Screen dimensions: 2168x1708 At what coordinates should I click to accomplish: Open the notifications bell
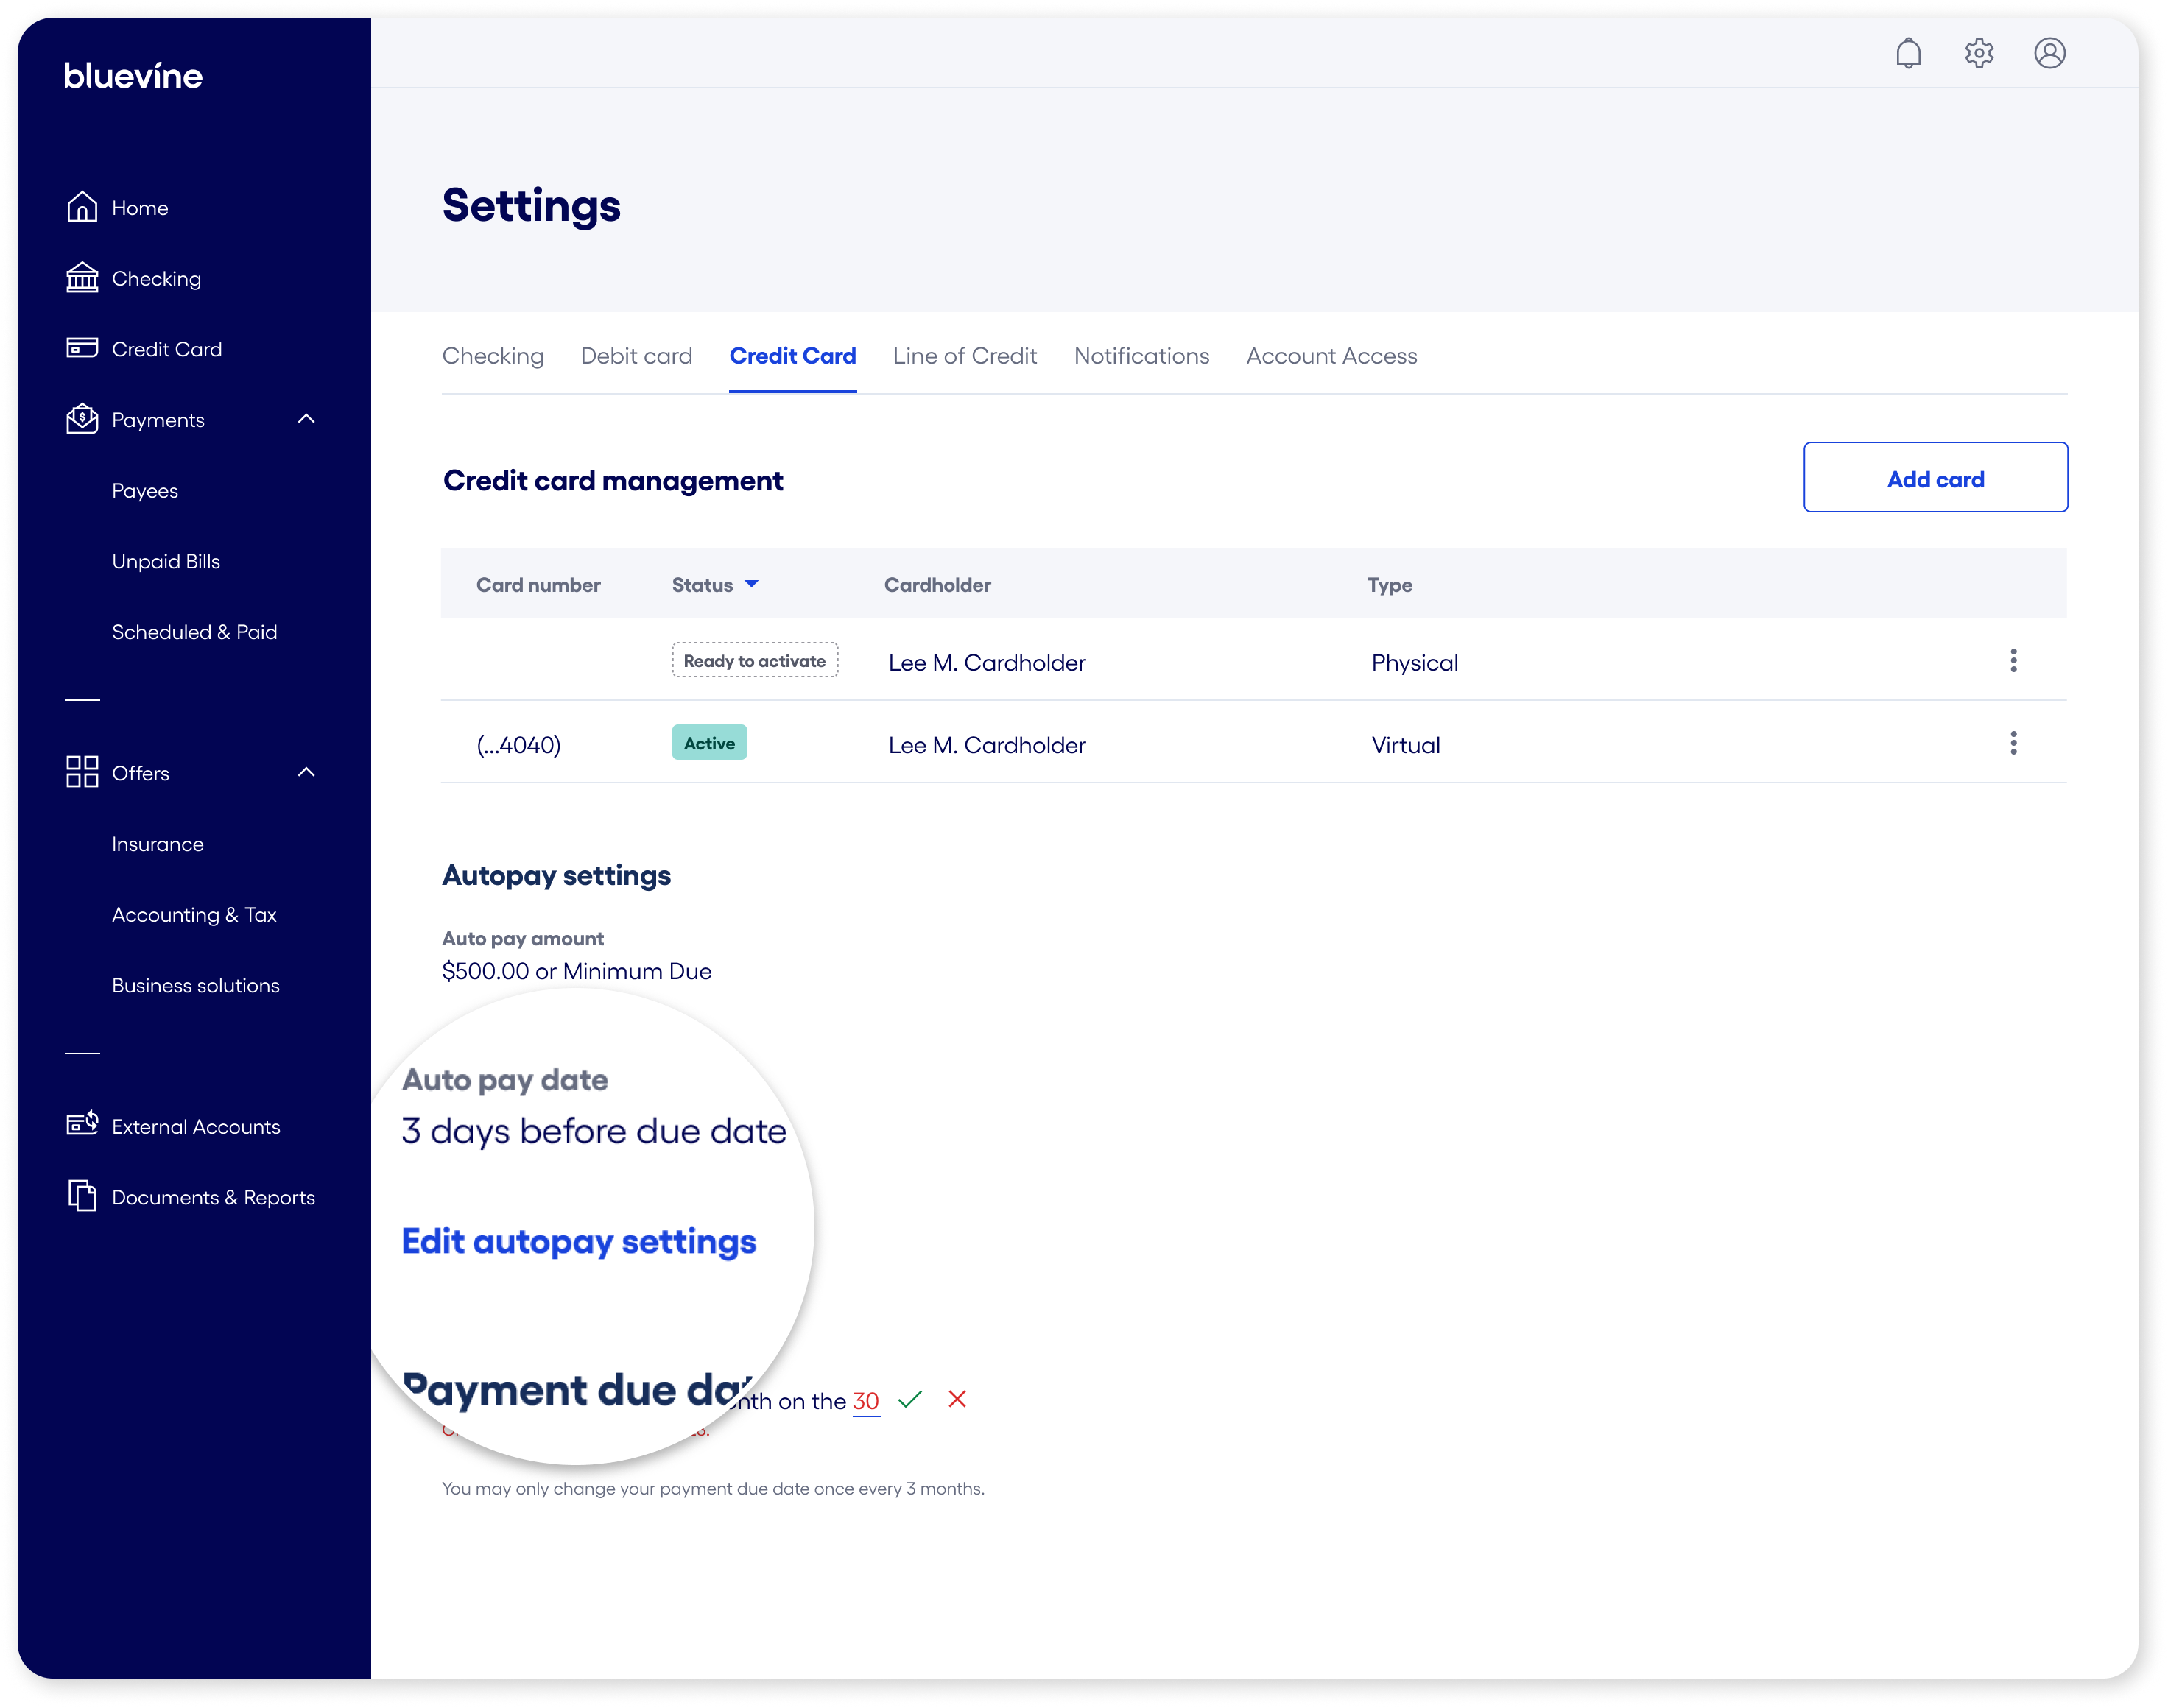[x=1909, y=53]
